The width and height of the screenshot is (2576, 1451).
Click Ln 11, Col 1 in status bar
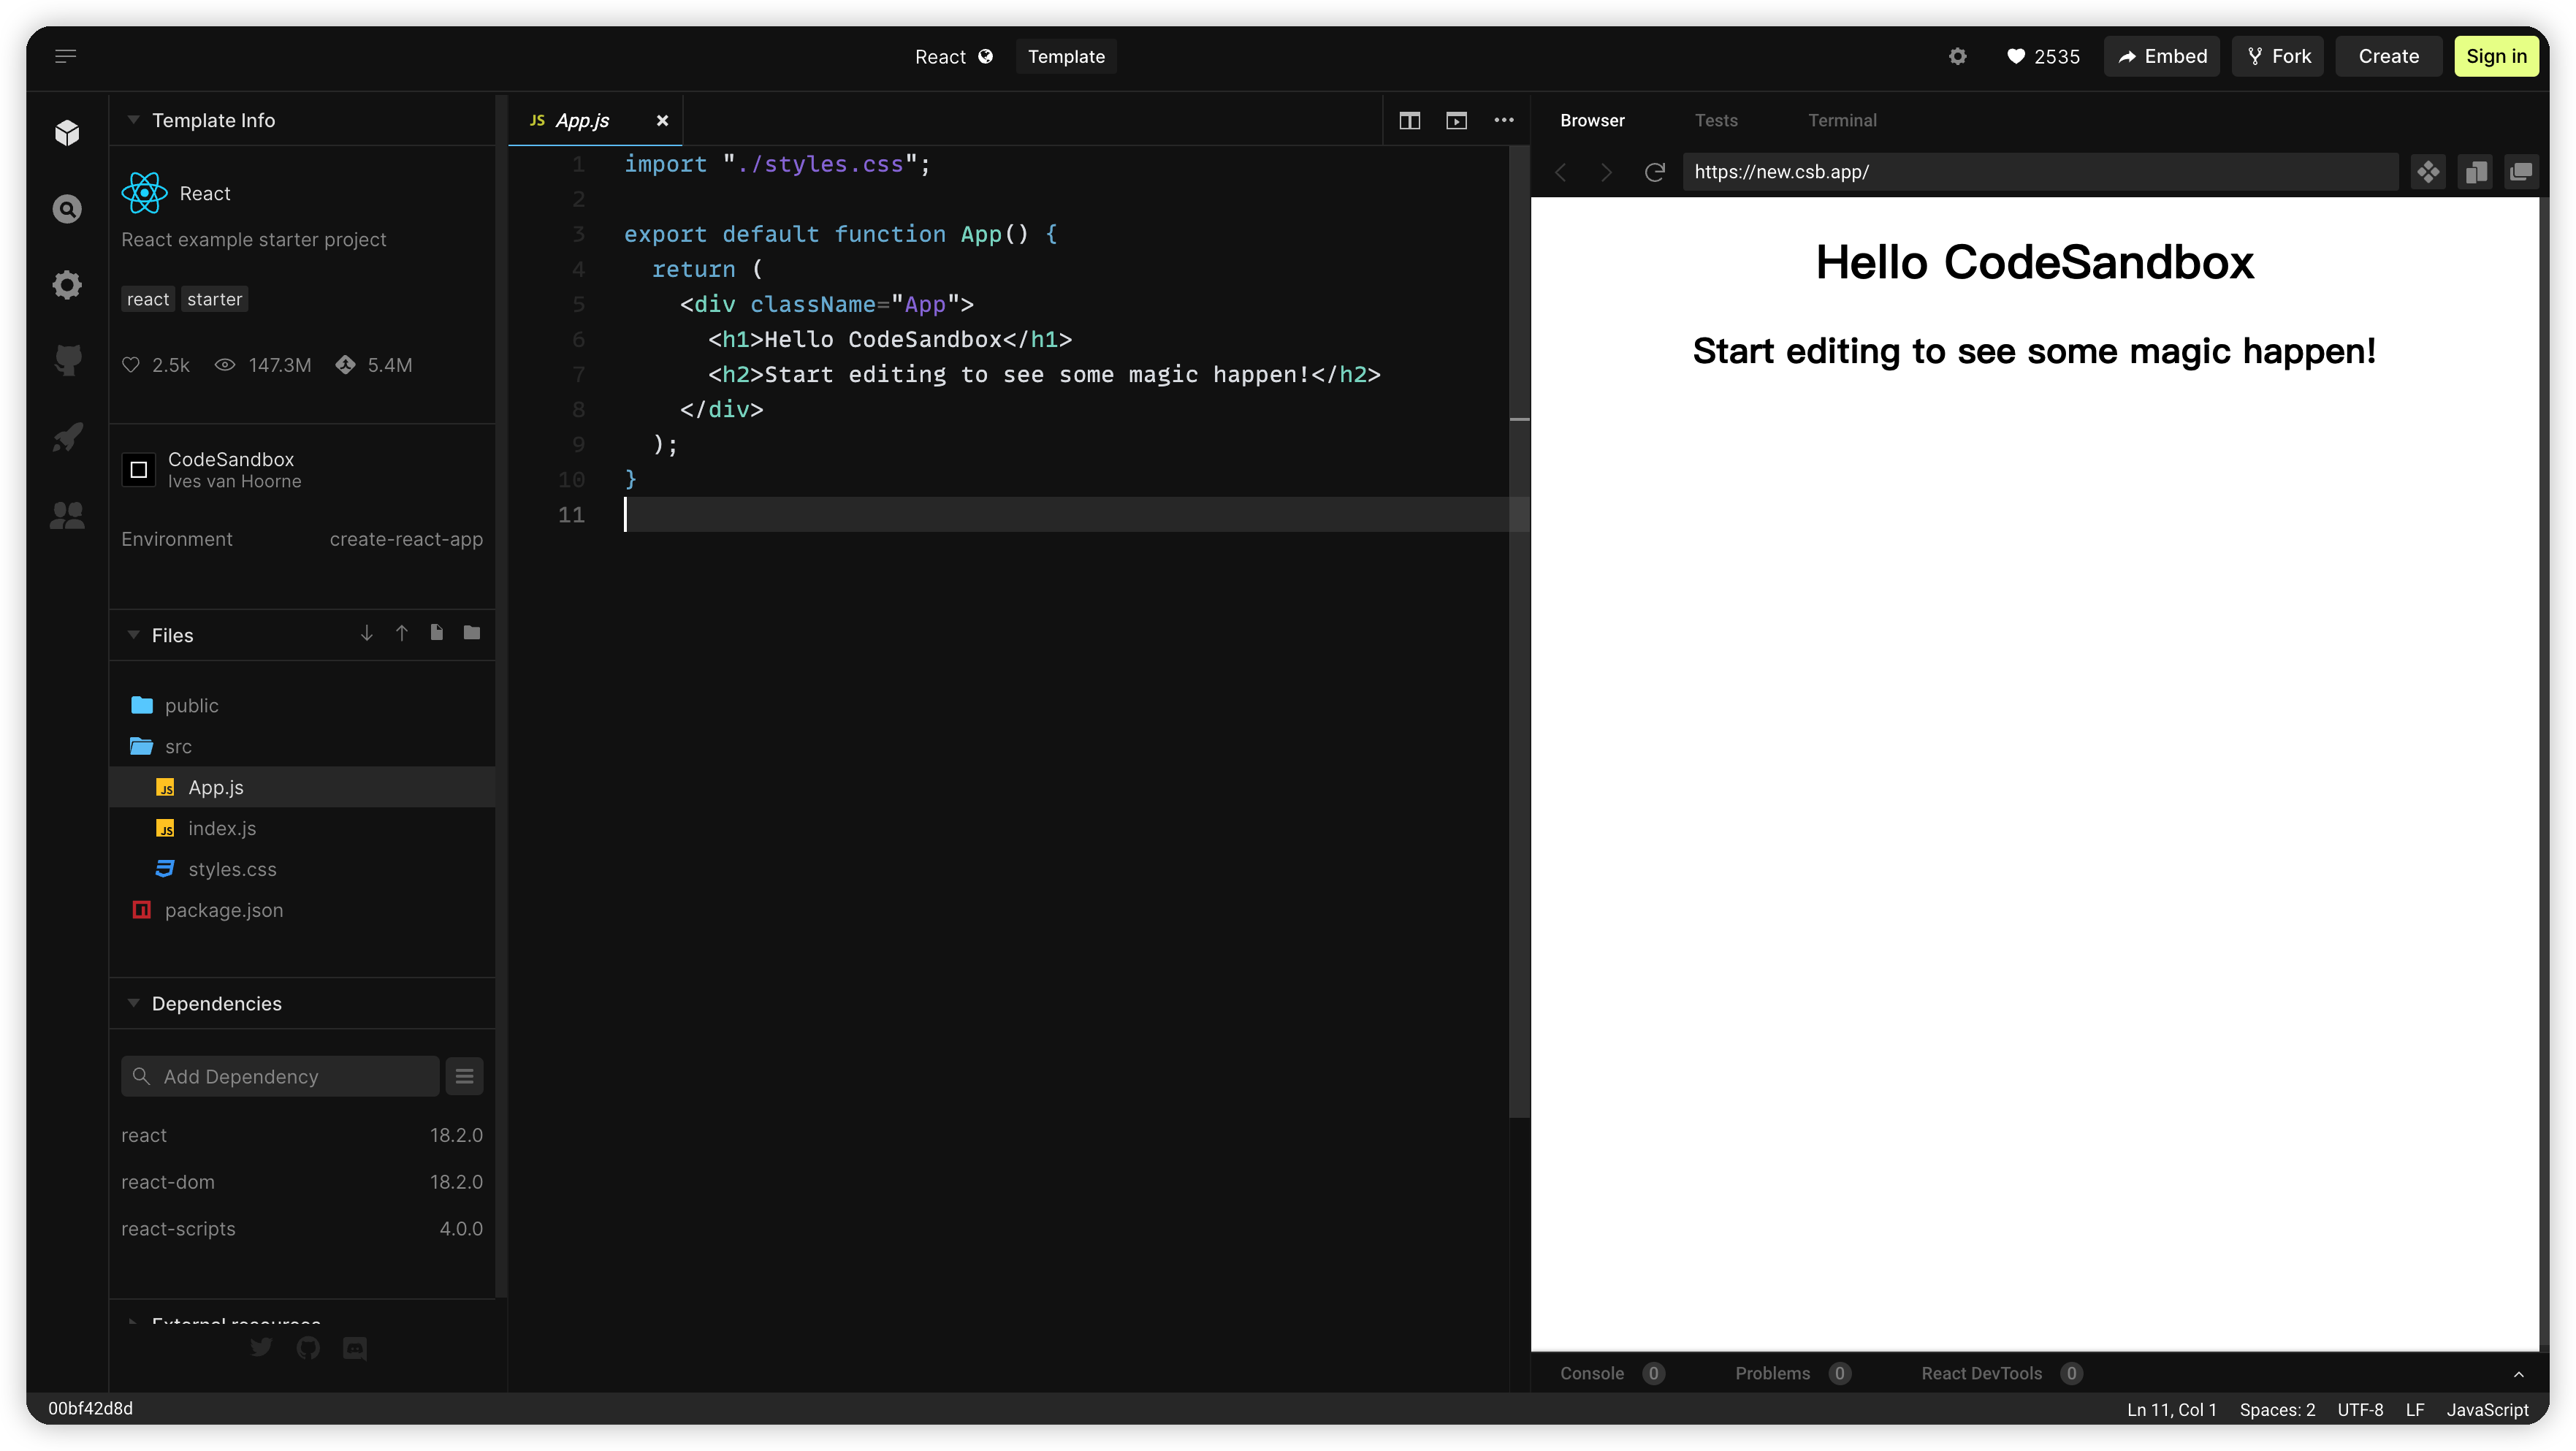click(2171, 1410)
